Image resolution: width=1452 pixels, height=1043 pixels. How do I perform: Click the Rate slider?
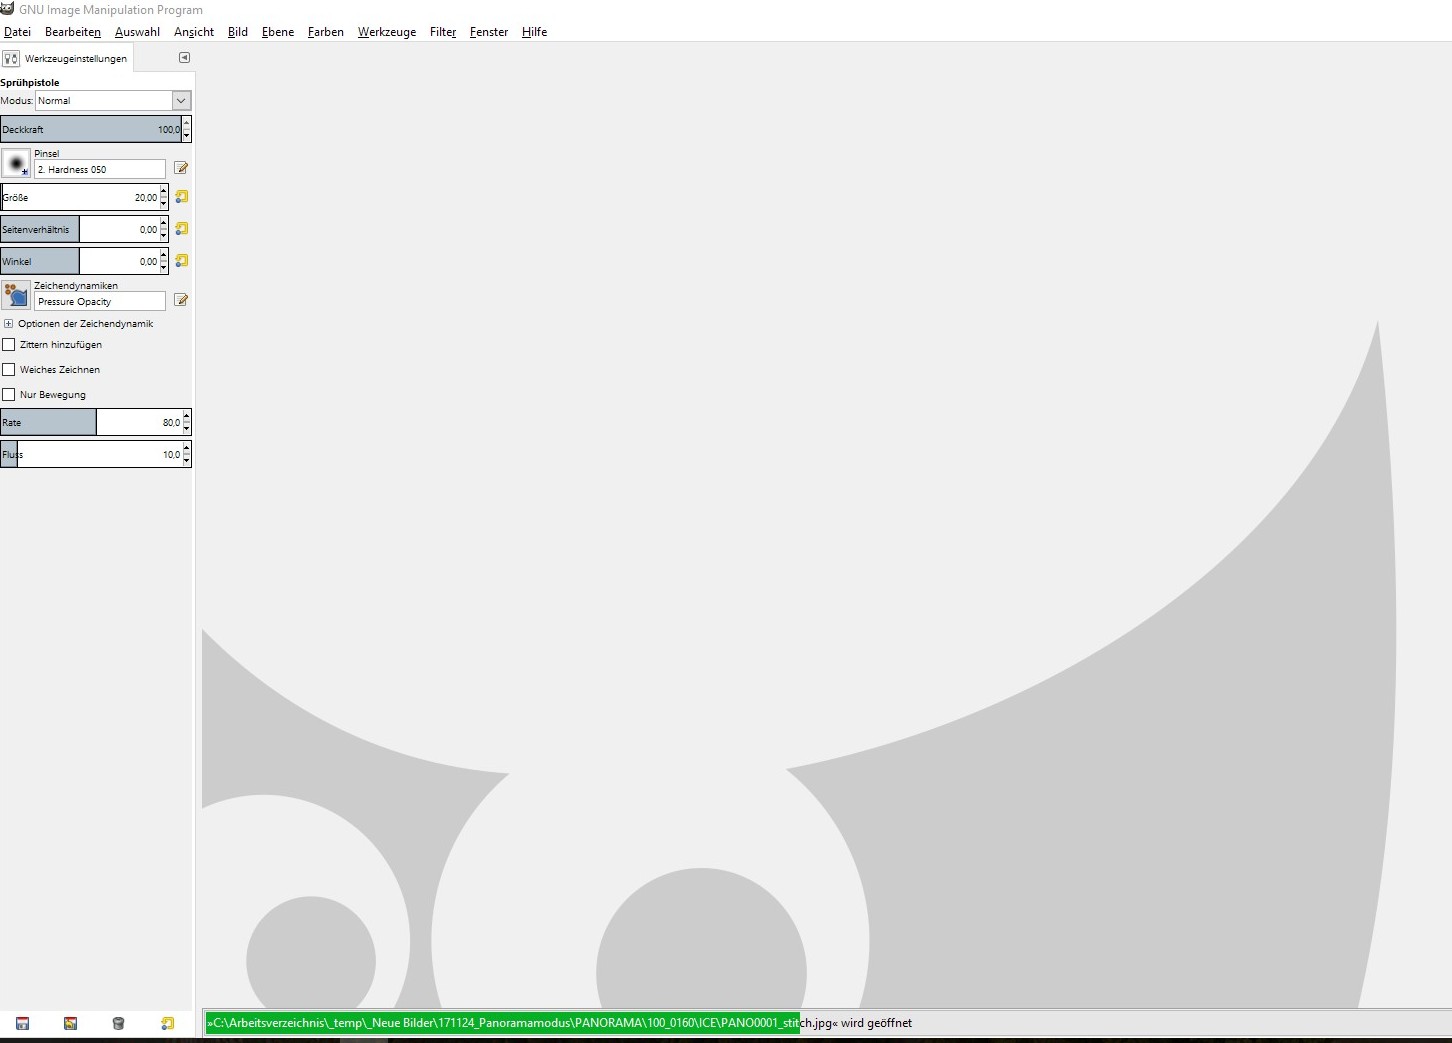[90, 423]
